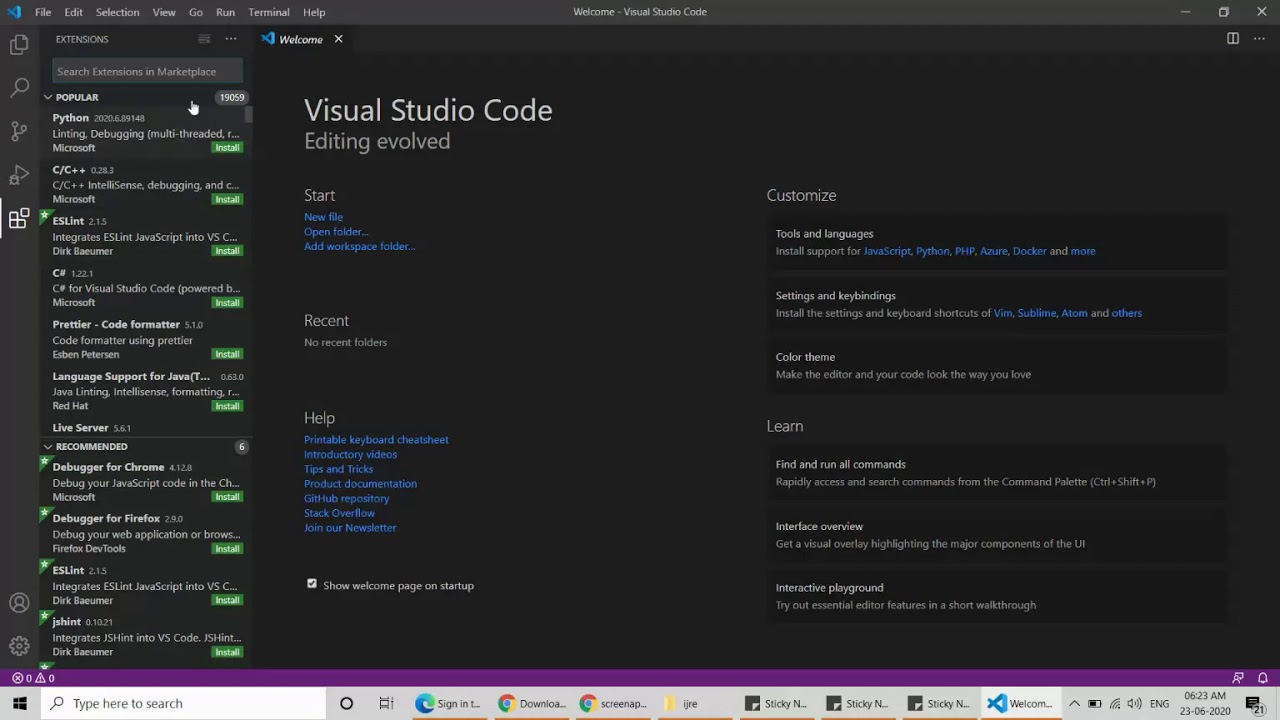Open the Windows Start menu
This screenshot has height=720, width=1280.
tap(20, 703)
